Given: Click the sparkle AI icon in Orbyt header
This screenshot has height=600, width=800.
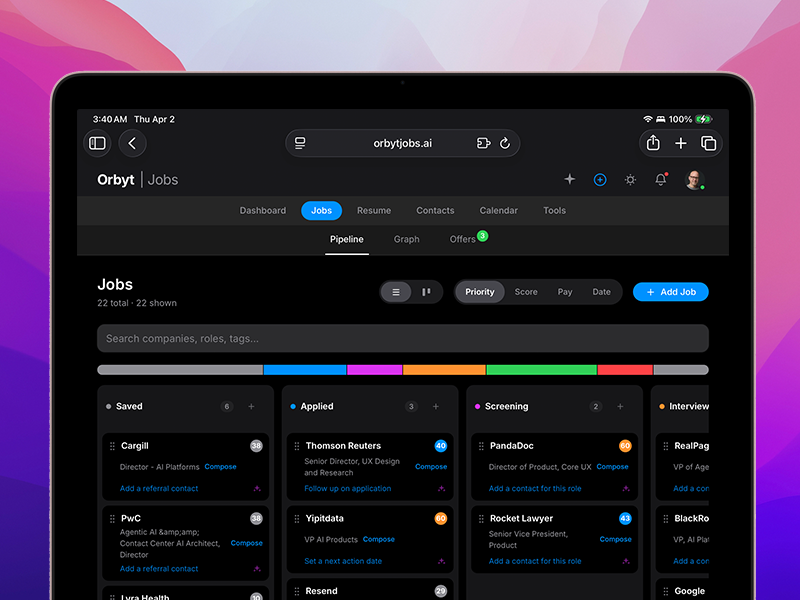Looking at the screenshot, I should tap(569, 179).
